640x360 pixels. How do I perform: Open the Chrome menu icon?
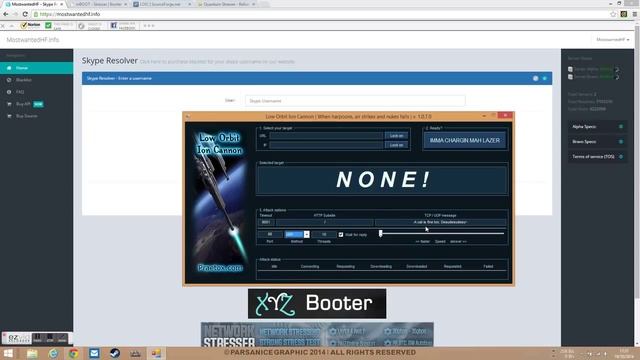635,14
